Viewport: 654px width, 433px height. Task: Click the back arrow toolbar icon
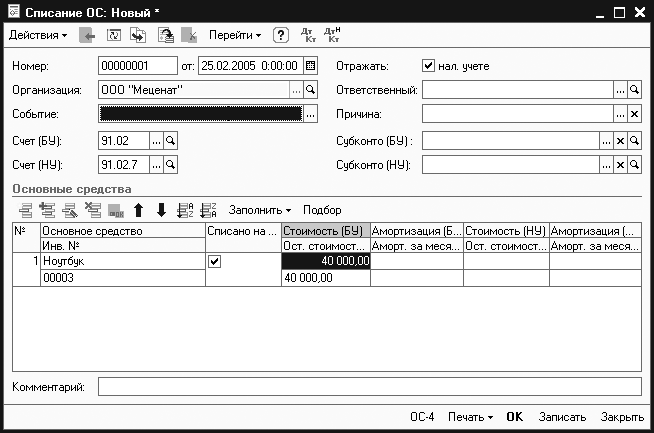87,35
